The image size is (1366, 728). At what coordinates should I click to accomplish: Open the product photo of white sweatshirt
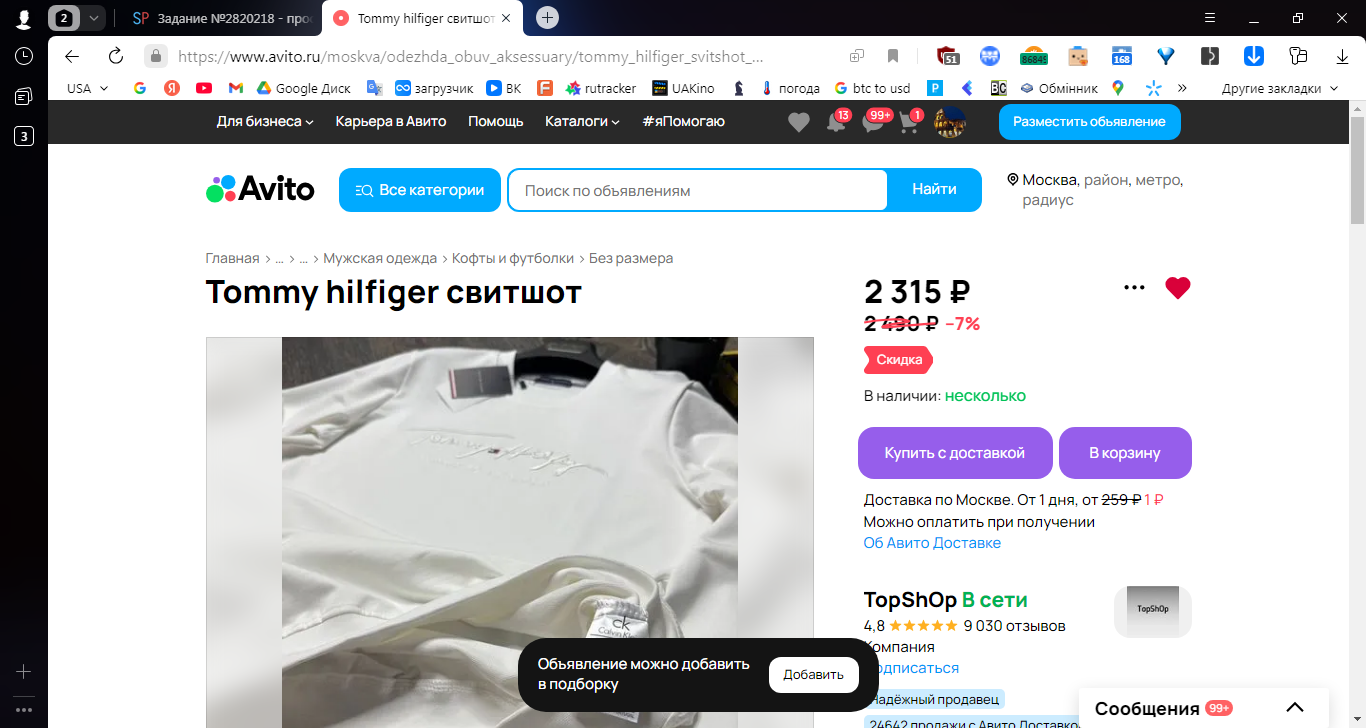[510, 532]
